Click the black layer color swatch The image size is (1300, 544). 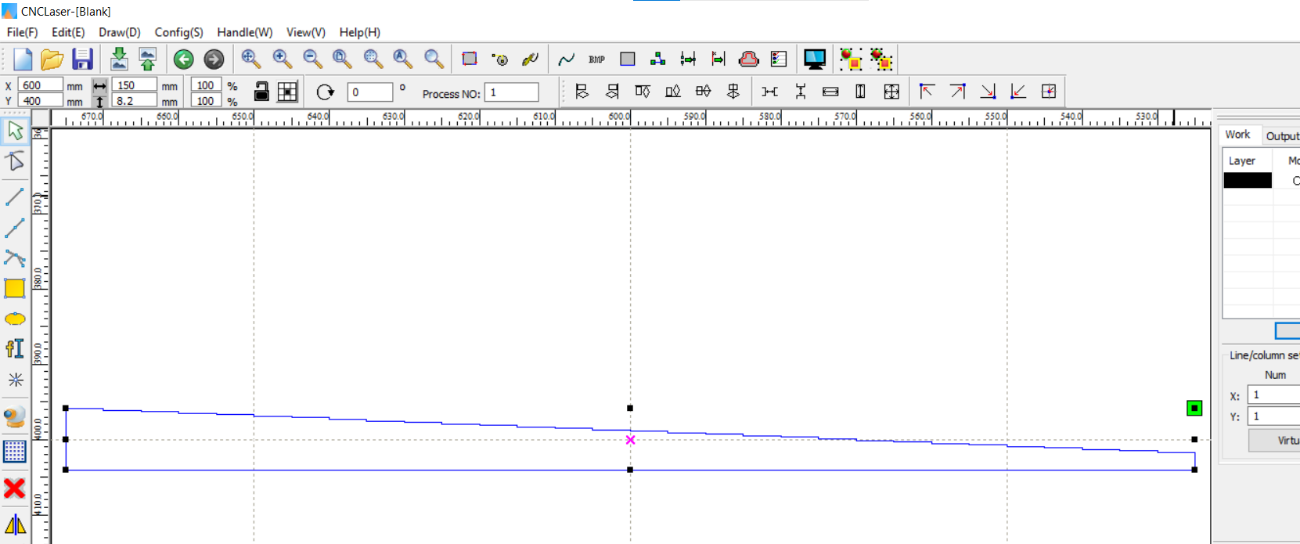(x=1248, y=181)
